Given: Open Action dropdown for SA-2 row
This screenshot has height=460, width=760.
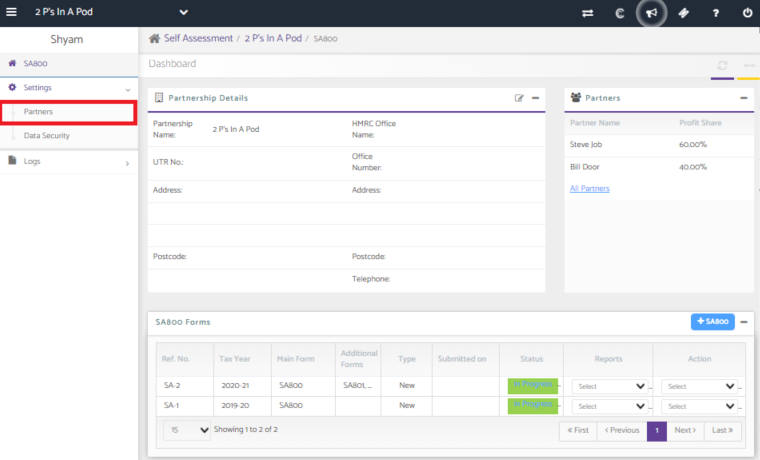Looking at the screenshot, I should 699,386.
